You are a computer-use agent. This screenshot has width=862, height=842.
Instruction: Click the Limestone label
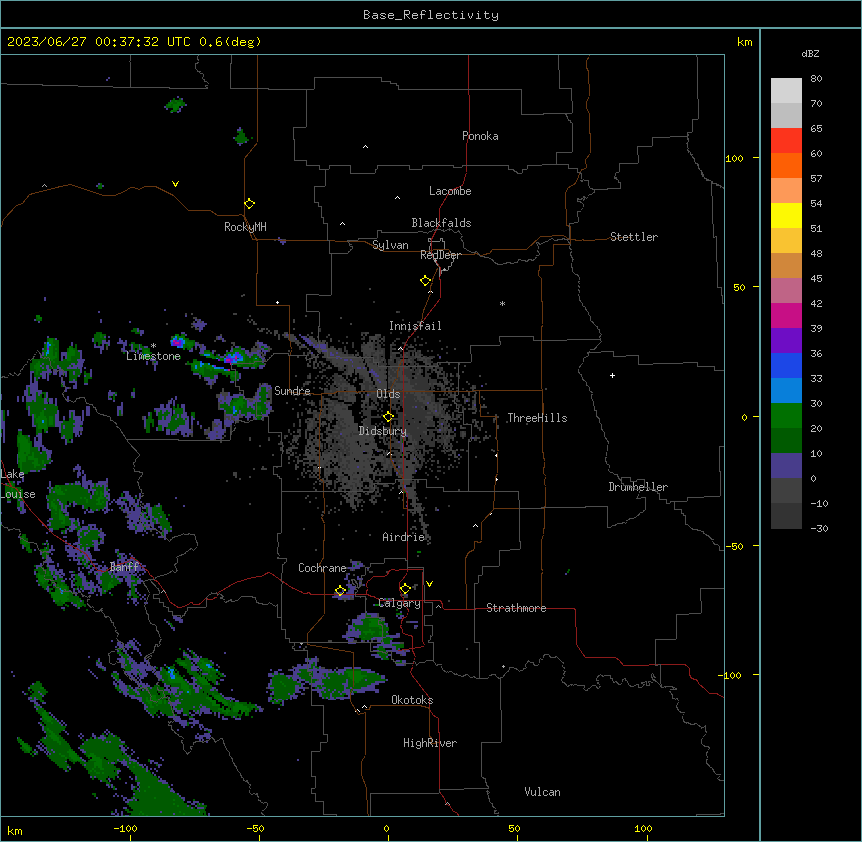coord(153,356)
